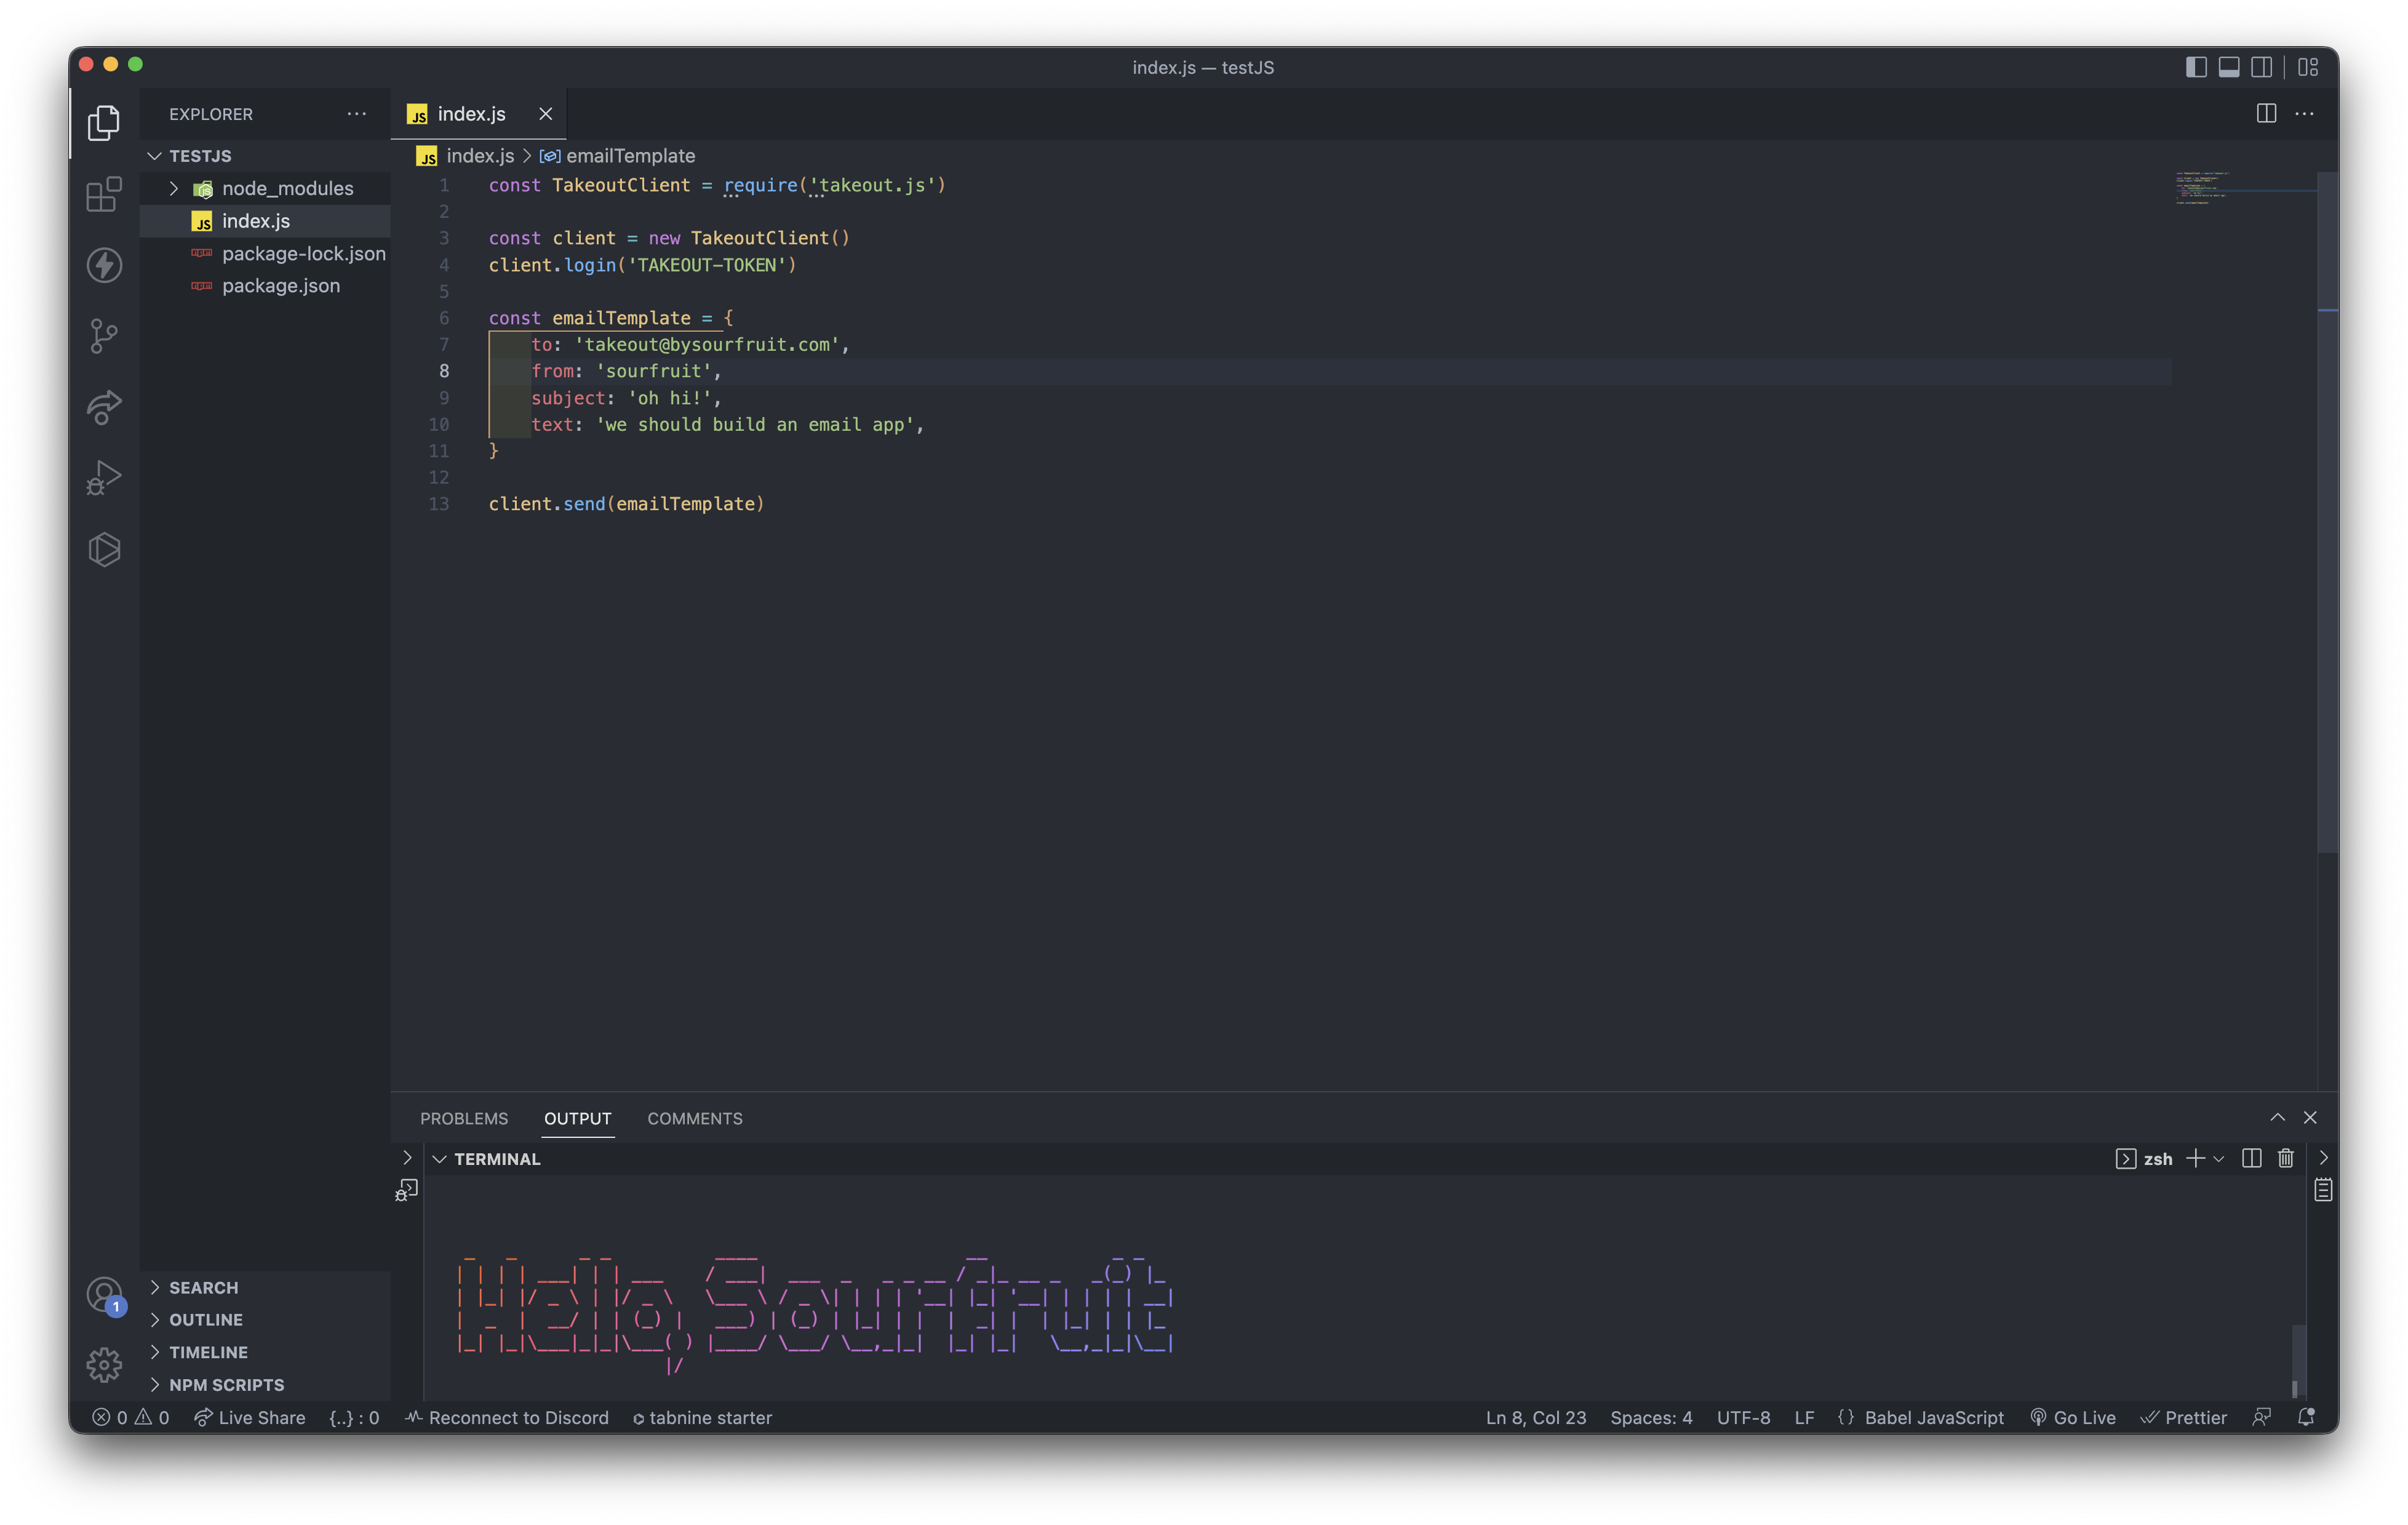Open the Explorer view in activity bar
This screenshot has width=2408, height=1525.
coord(104,123)
